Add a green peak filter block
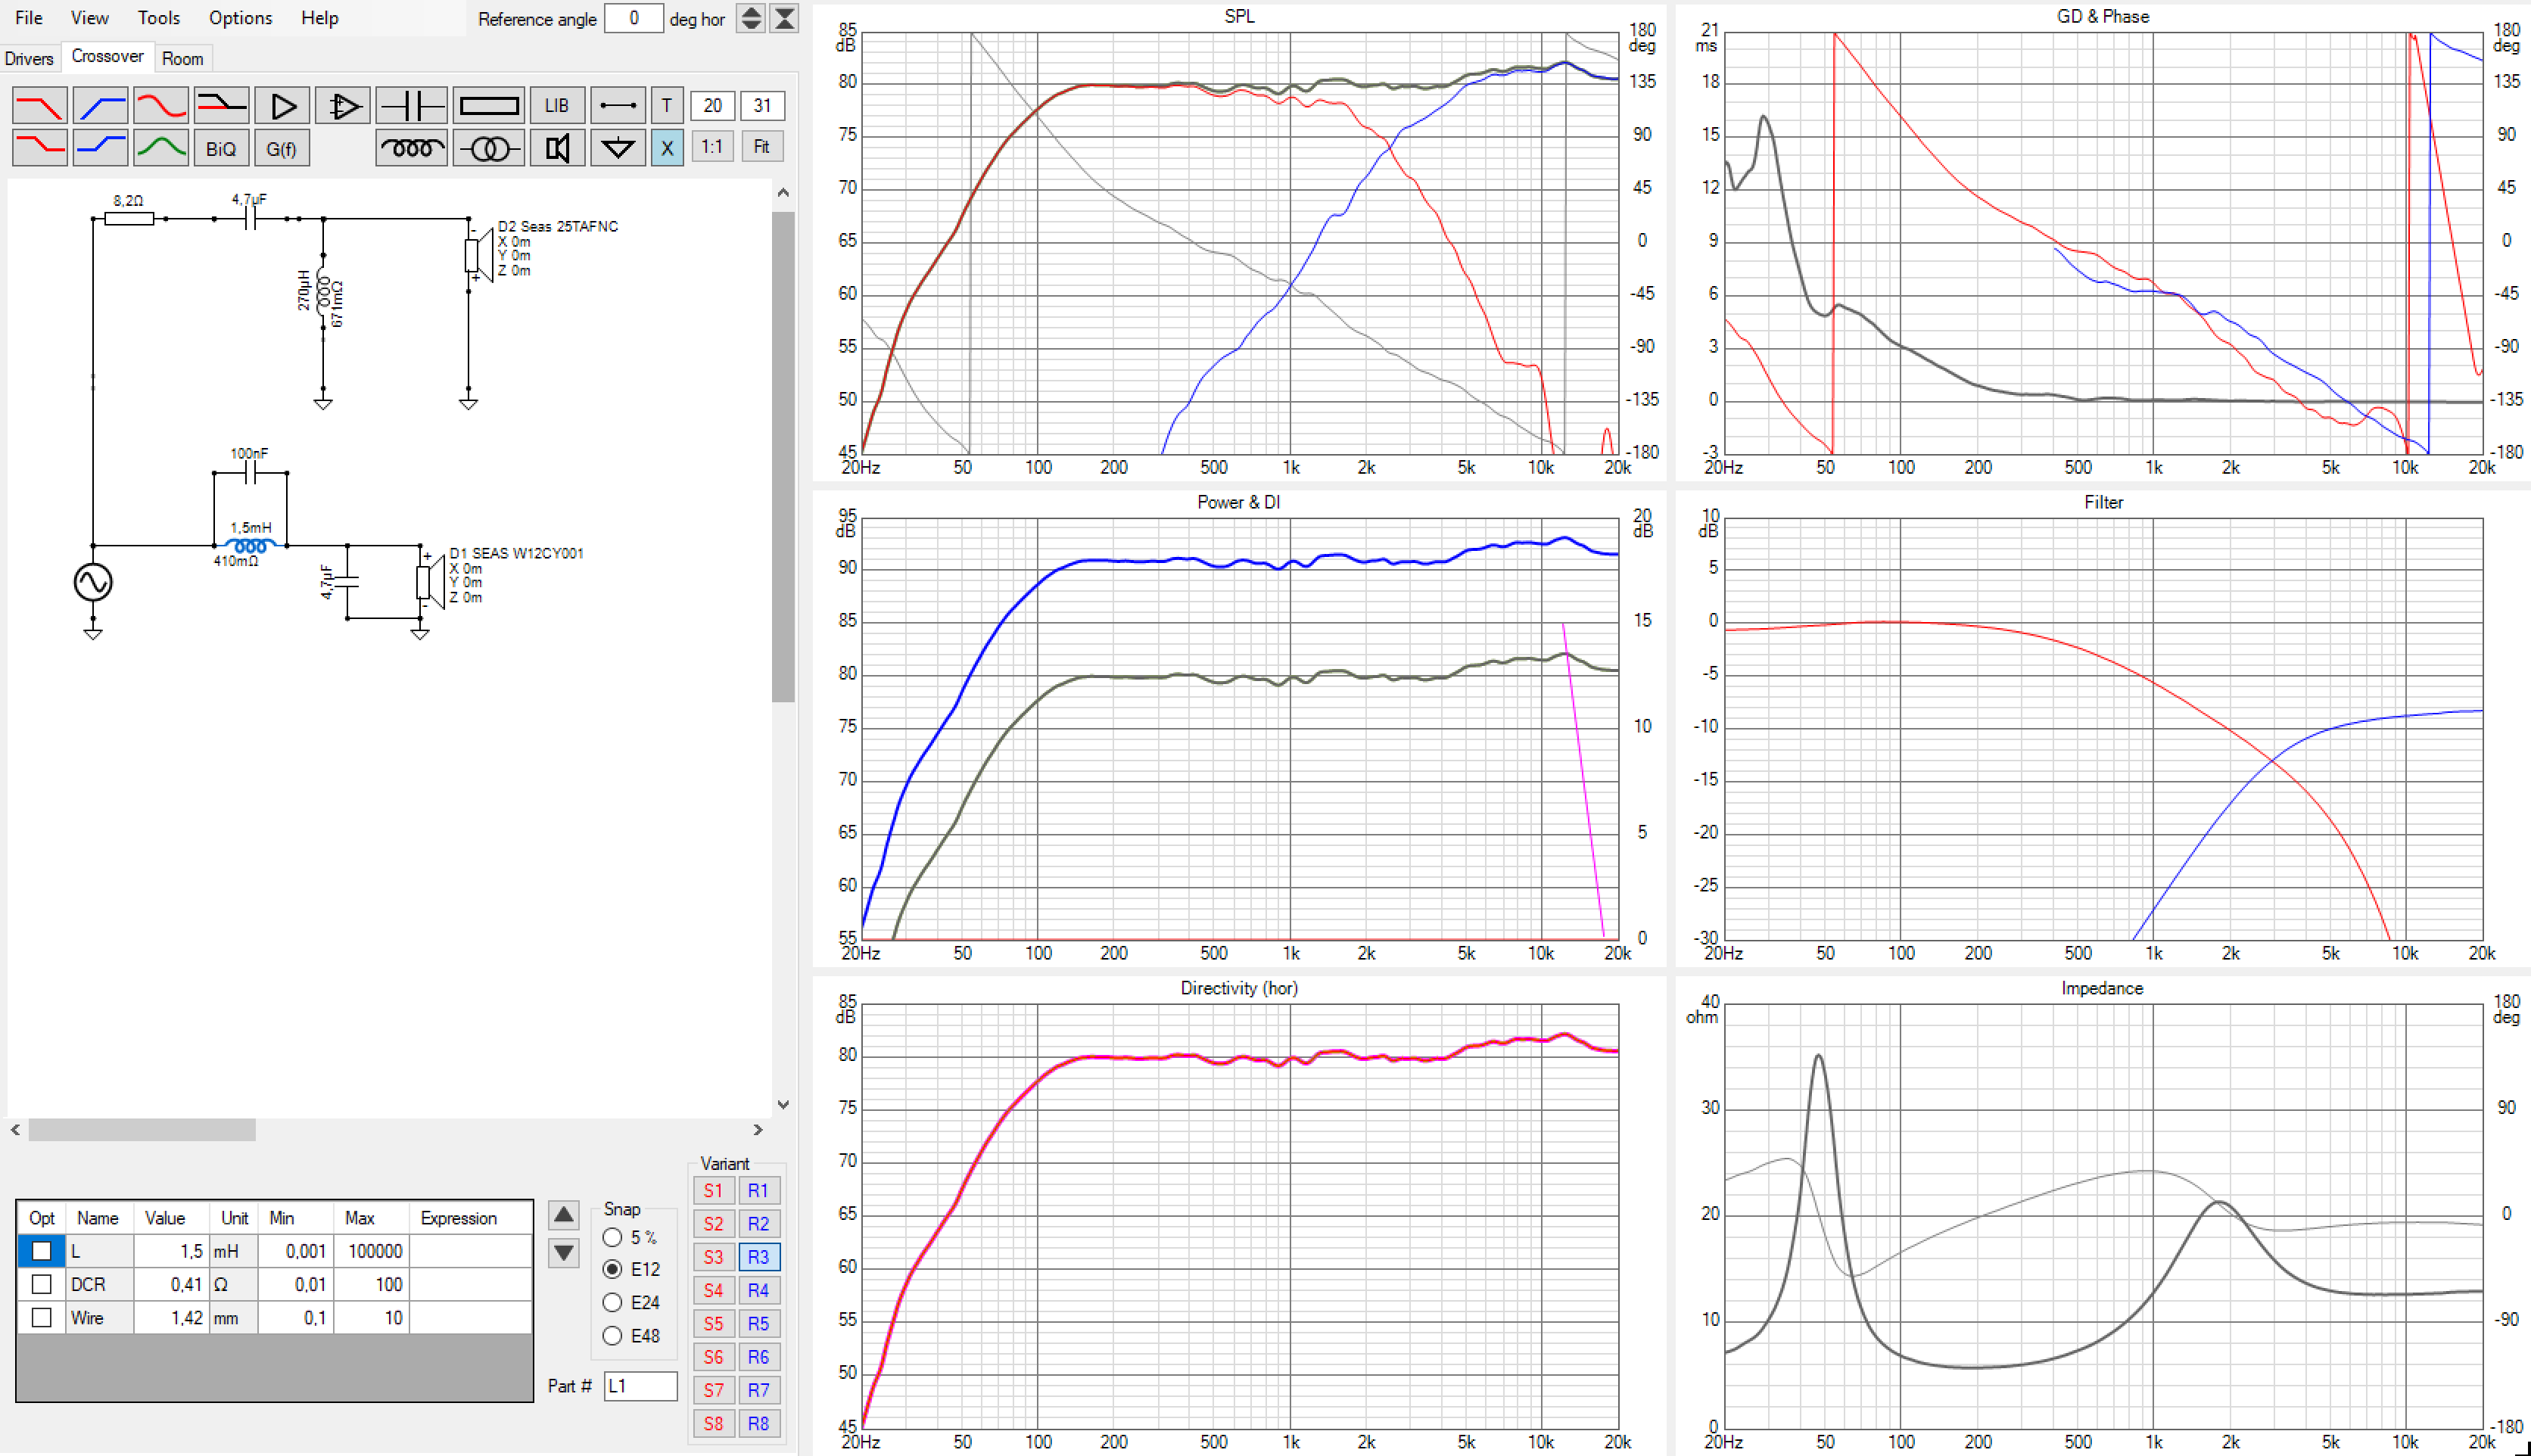 tap(161, 148)
